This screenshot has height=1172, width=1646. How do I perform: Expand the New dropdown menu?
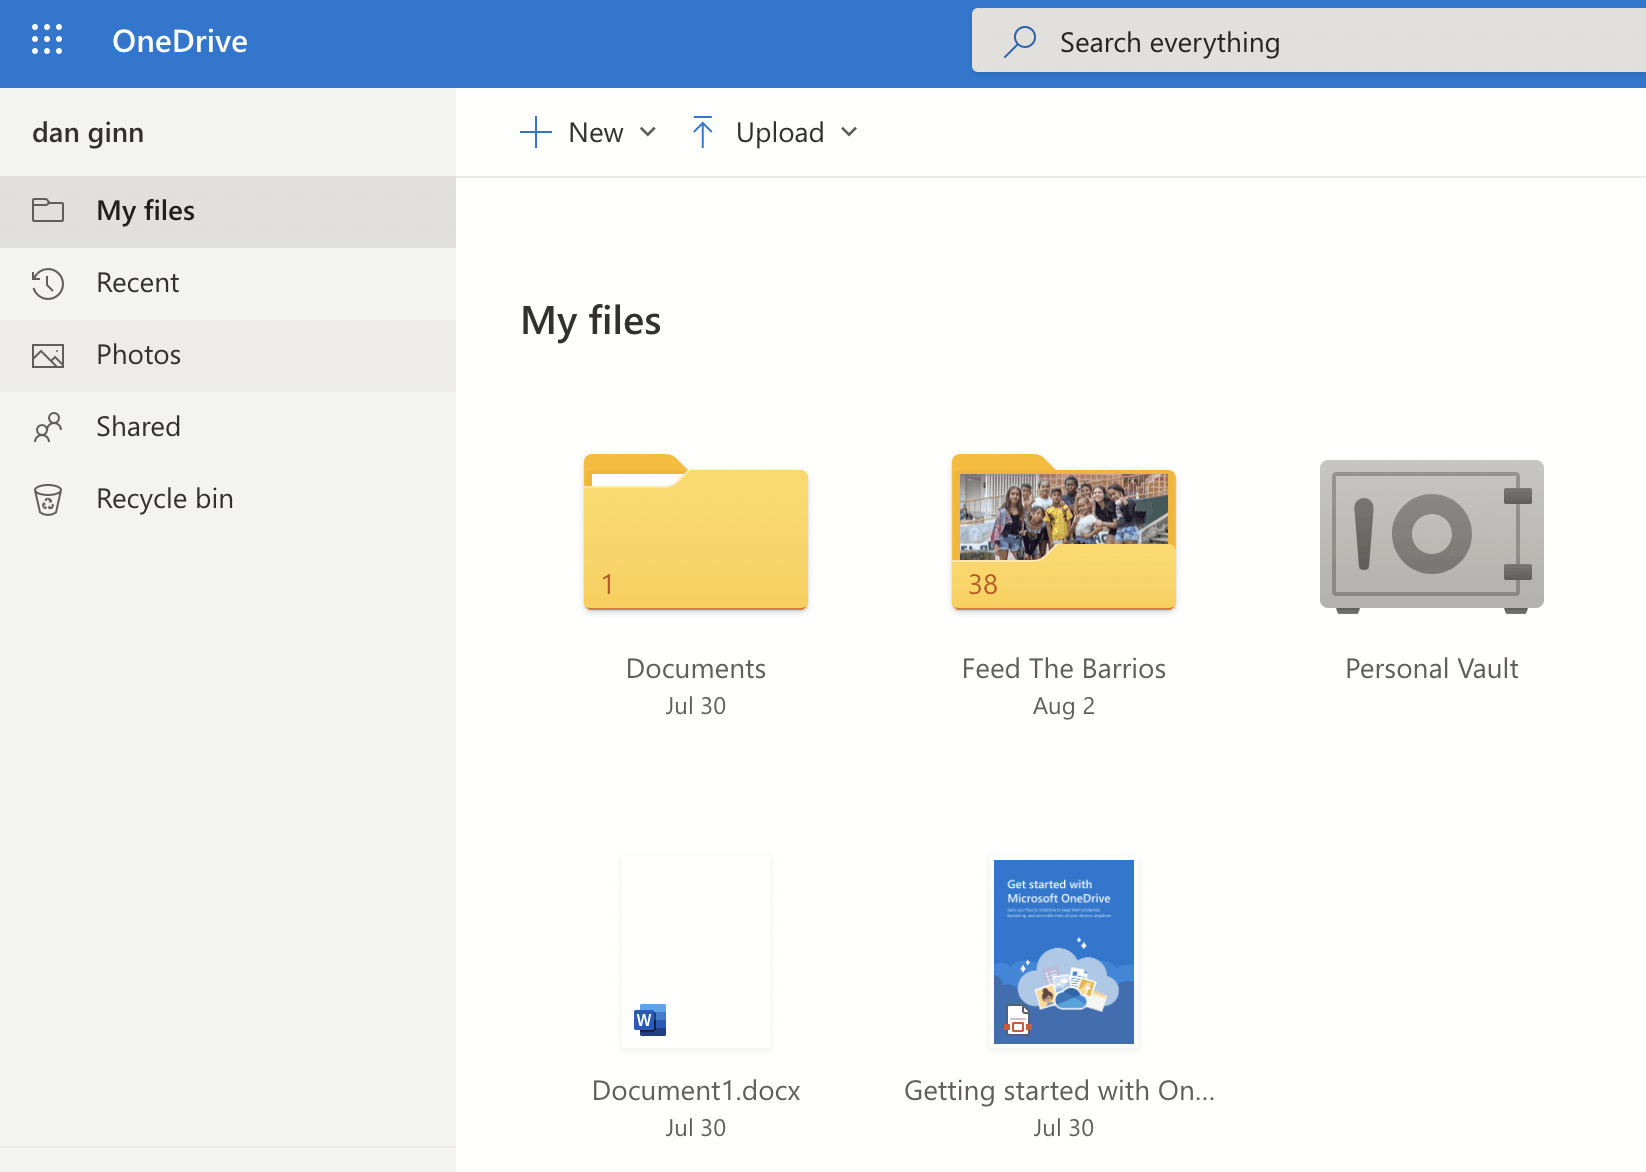tap(648, 131)
